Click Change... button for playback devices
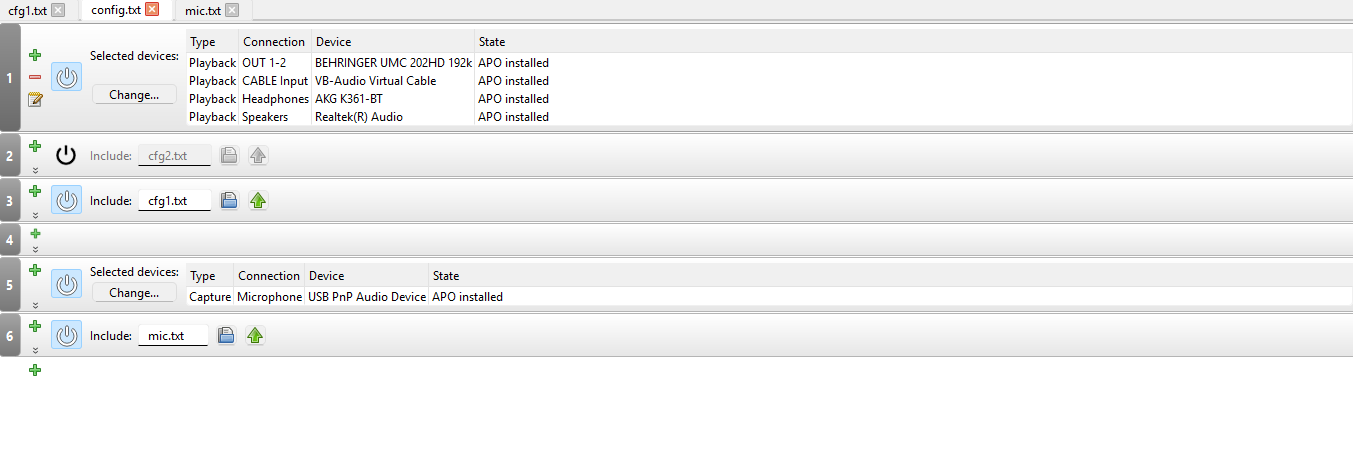The image size is (1353, 472). 134,95
